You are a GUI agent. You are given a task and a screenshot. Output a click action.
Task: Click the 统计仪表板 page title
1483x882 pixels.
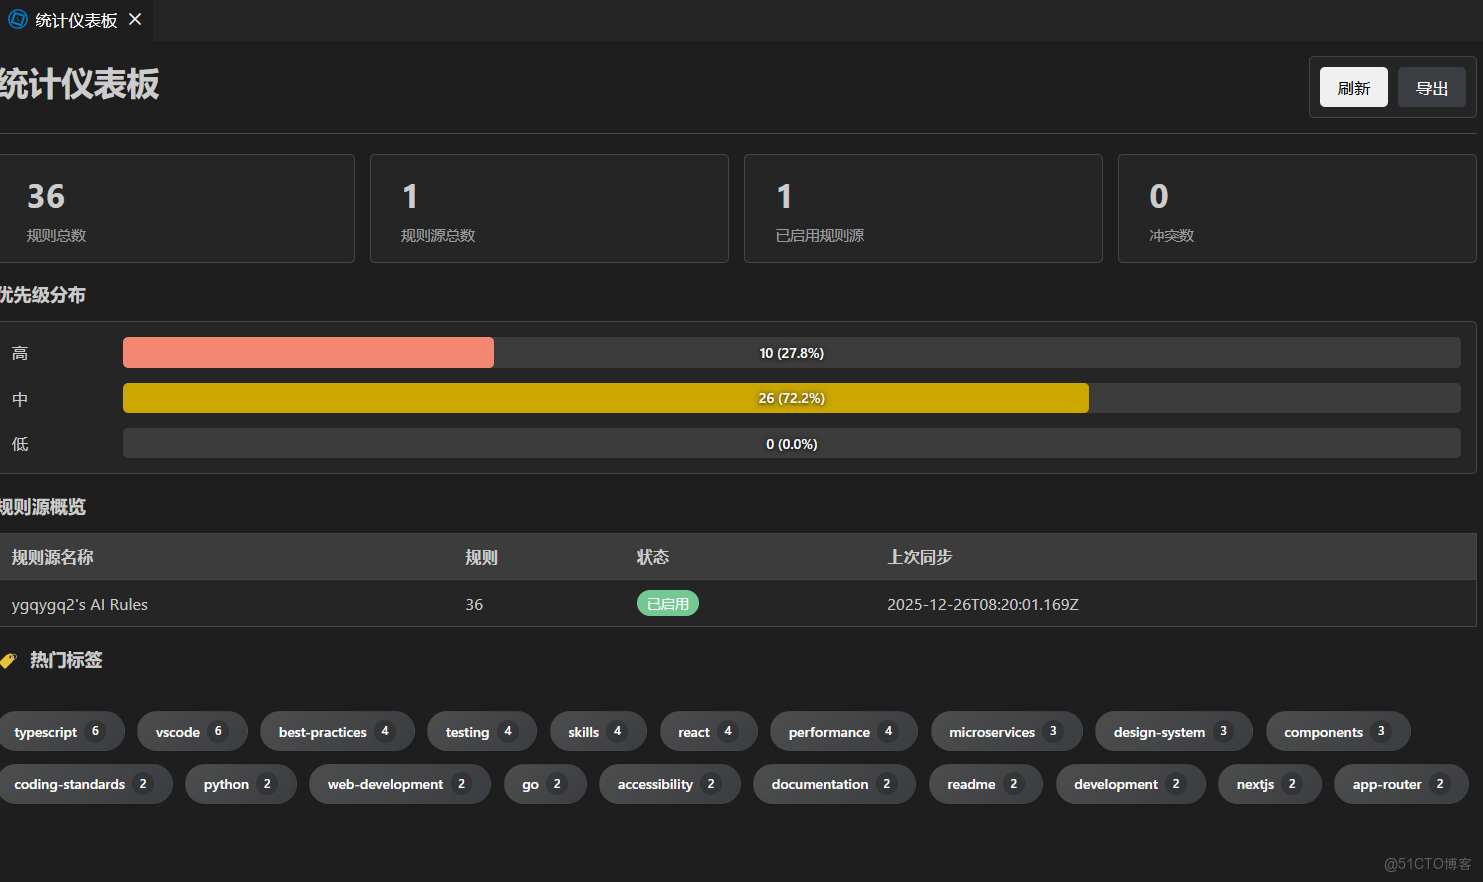(79, 84)
